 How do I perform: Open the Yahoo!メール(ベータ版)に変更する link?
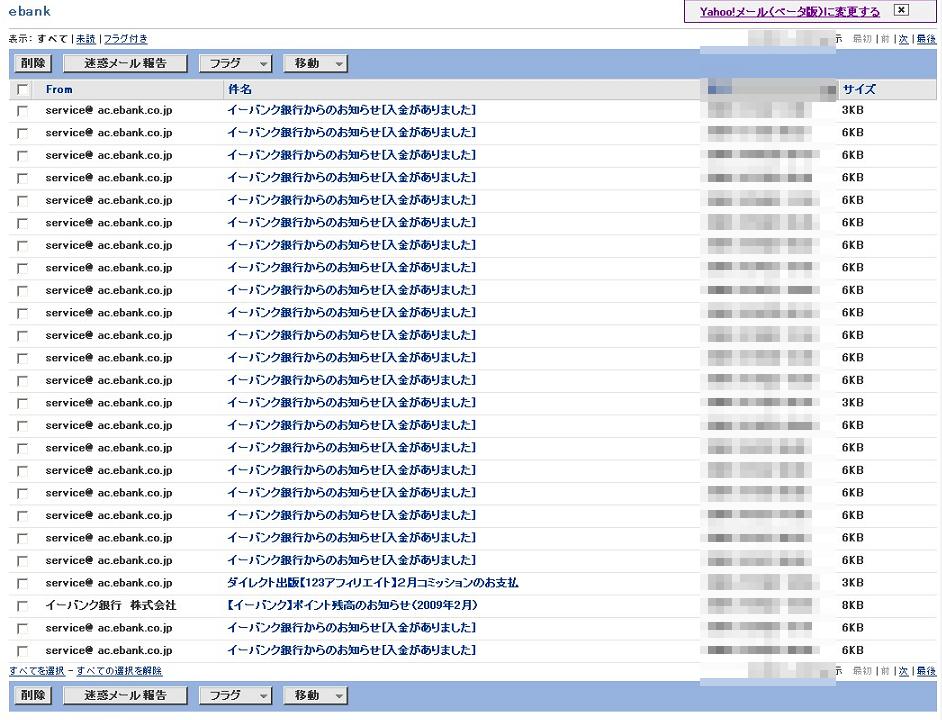click(x=789, y=11)
